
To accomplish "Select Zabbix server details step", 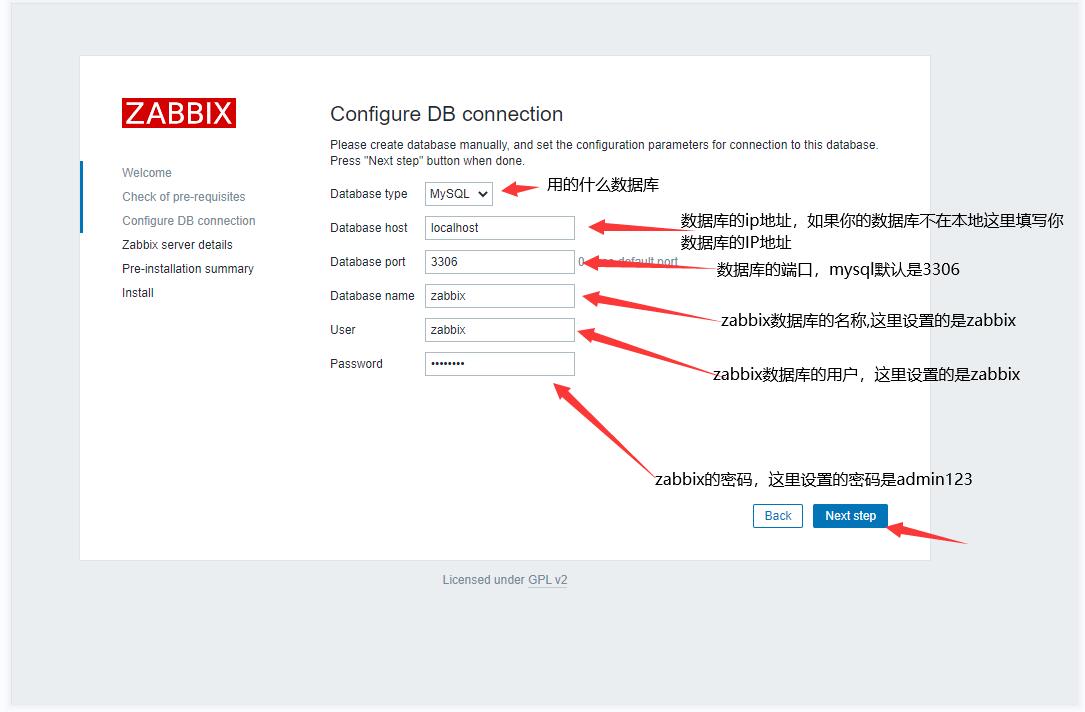I will pyautogui.click(x=177, y=244).
